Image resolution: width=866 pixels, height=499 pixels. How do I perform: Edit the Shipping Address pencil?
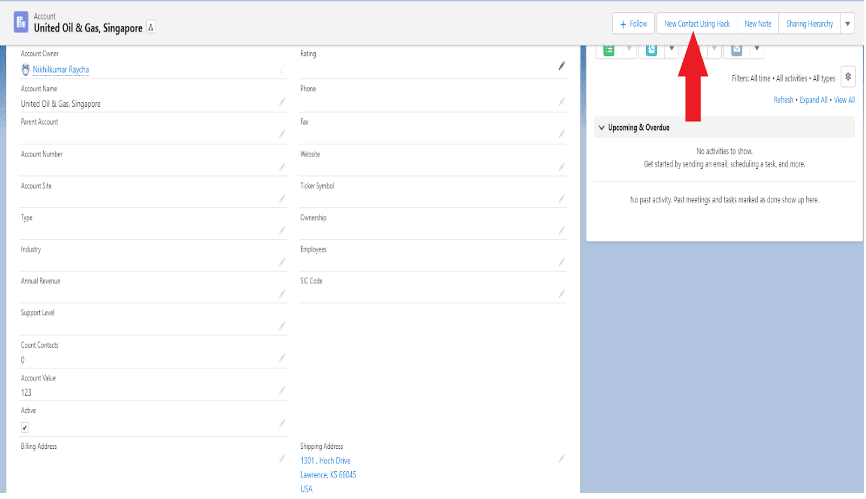point(561,458)
